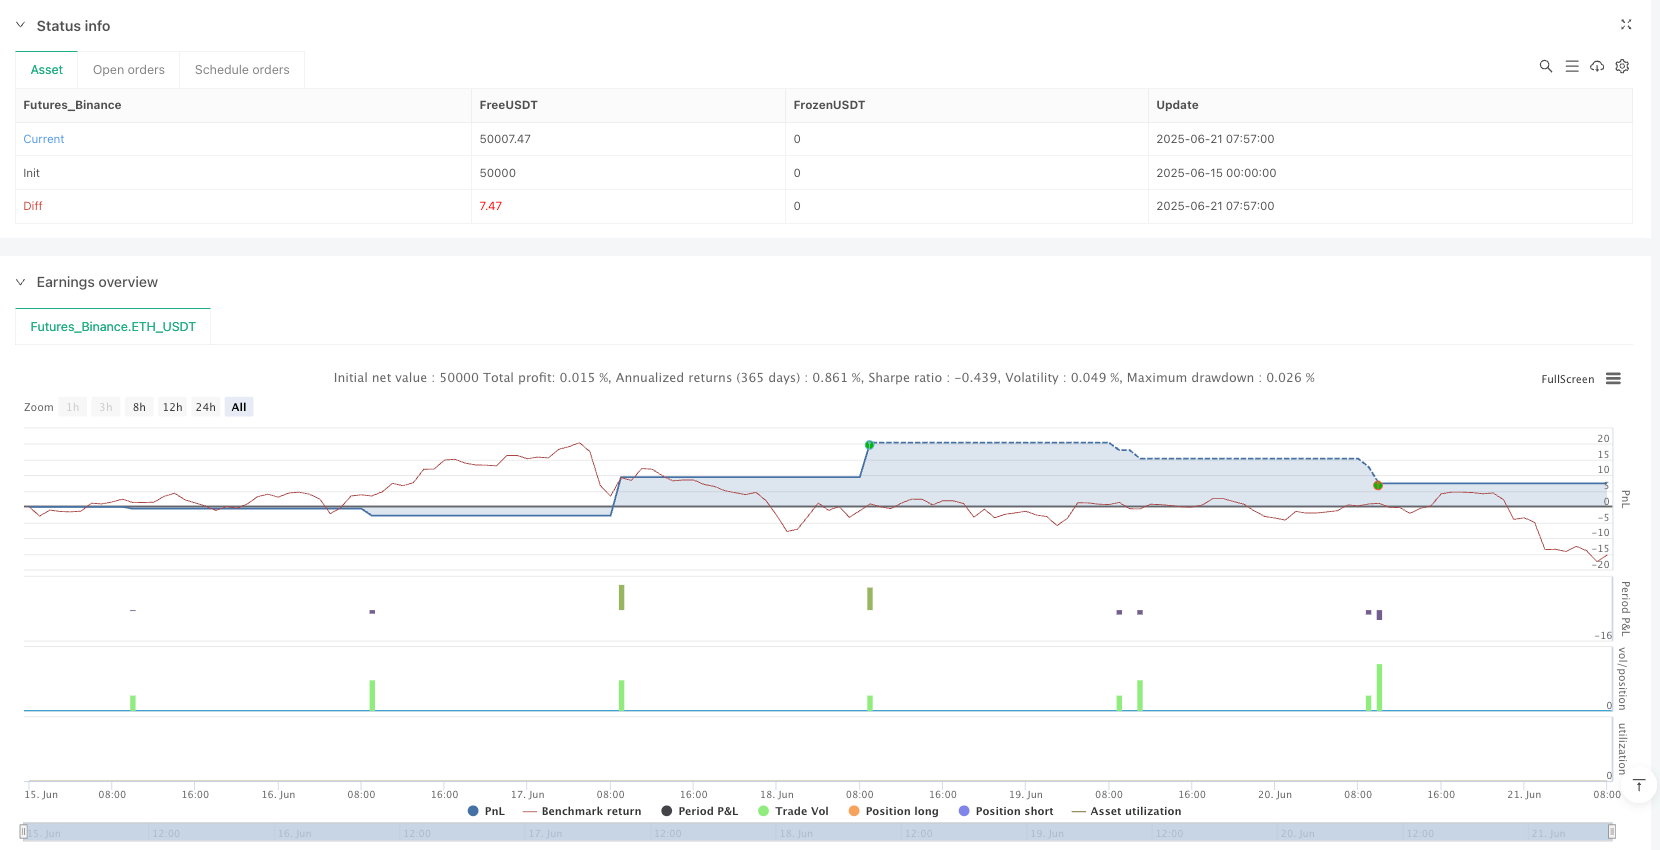Viewport: 1660px width, 850px height.
Task: Toggle Benchmark return series visibility
Action: pos(582,811)
